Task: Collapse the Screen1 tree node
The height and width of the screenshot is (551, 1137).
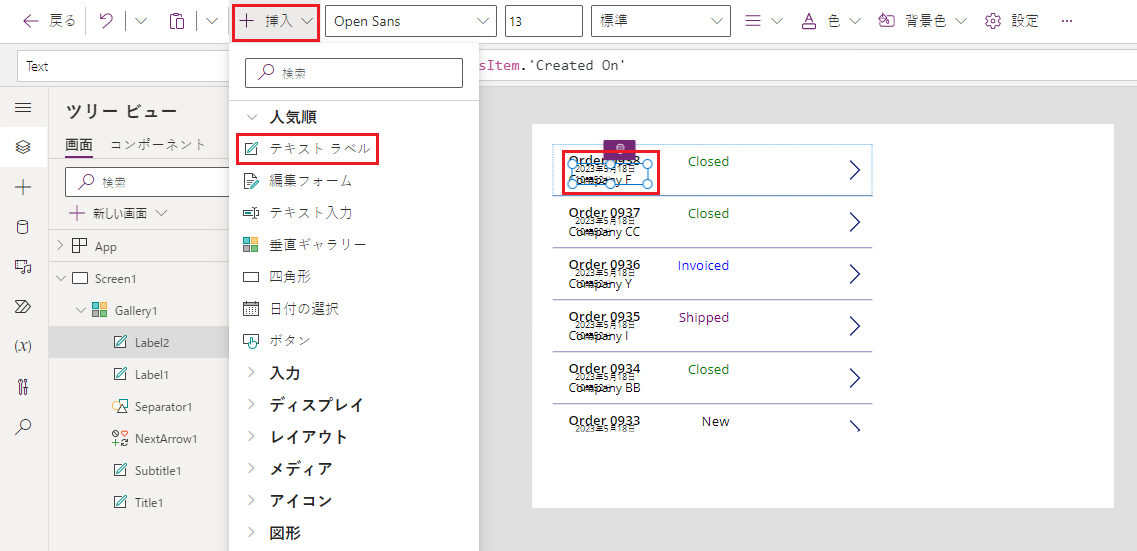Action: click(59, 278)
